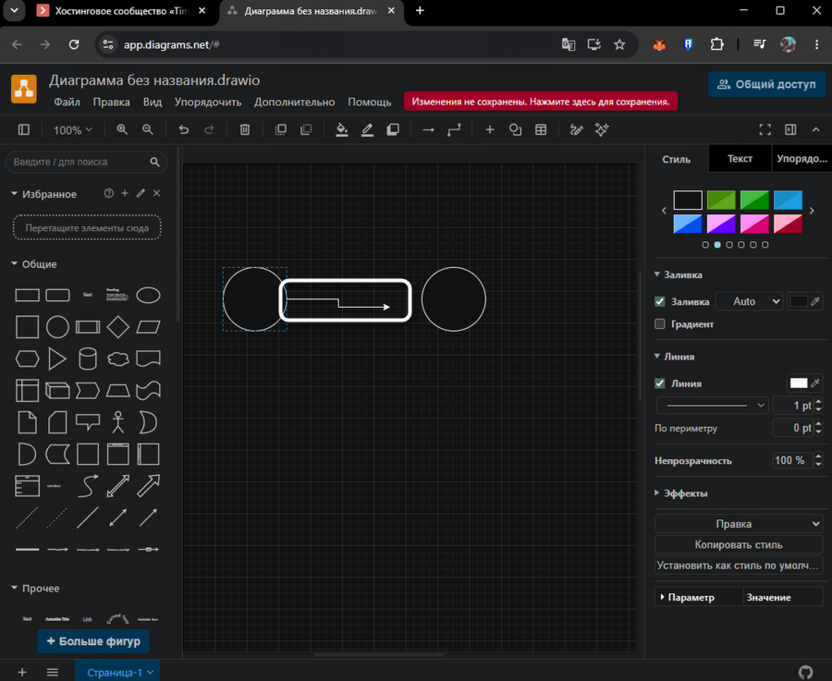This screenshot has width=832, height=681.
Task: Pick the Ellipse shape in Общие
Action: 148,295
